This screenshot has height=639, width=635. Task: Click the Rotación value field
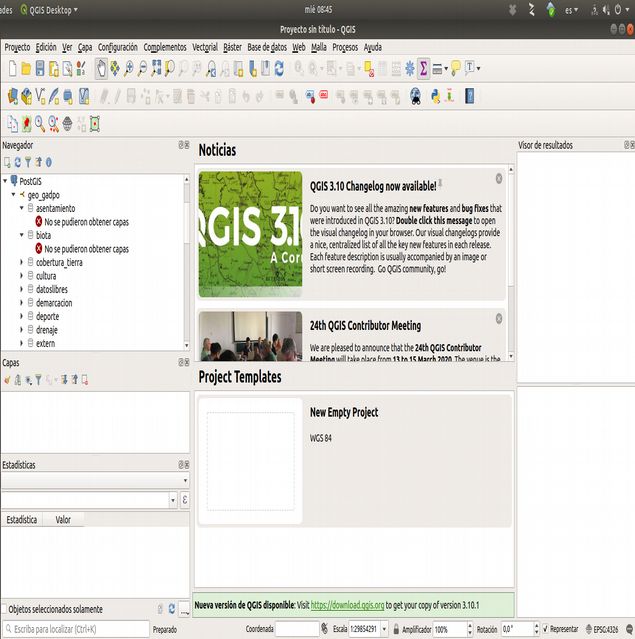[x=516, y=629]
